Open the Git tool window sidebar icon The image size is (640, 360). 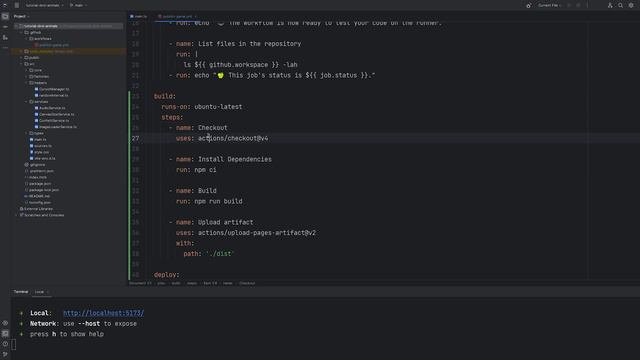[5, 354]
